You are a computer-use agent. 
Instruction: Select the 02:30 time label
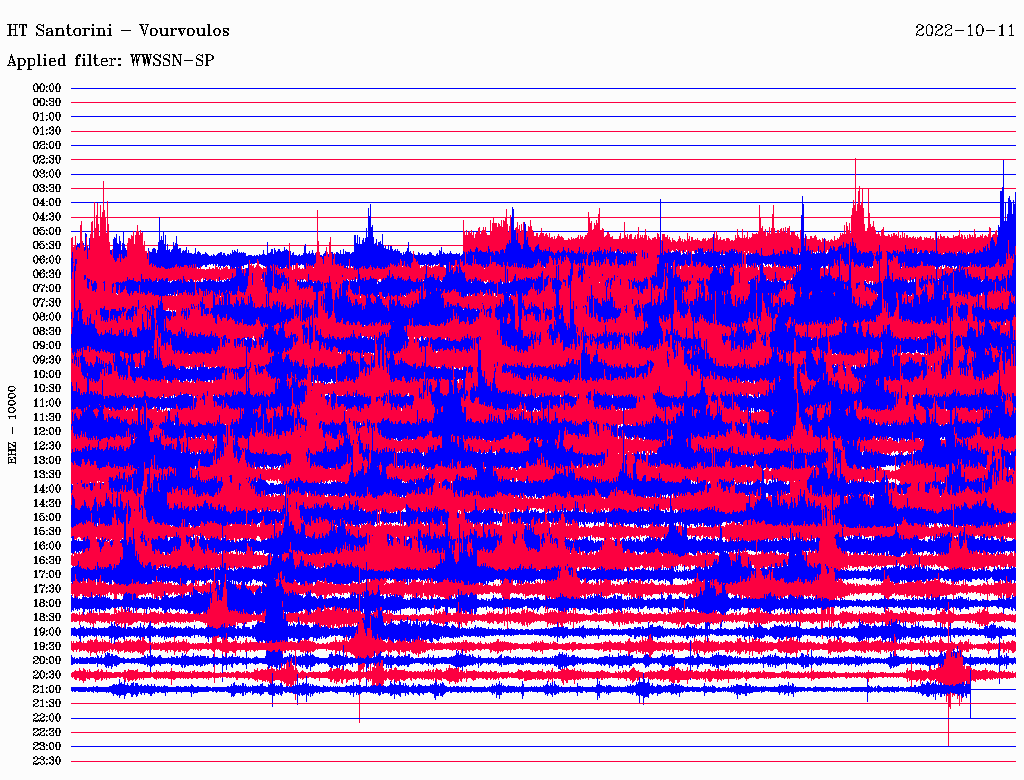(x=47, y=159)
